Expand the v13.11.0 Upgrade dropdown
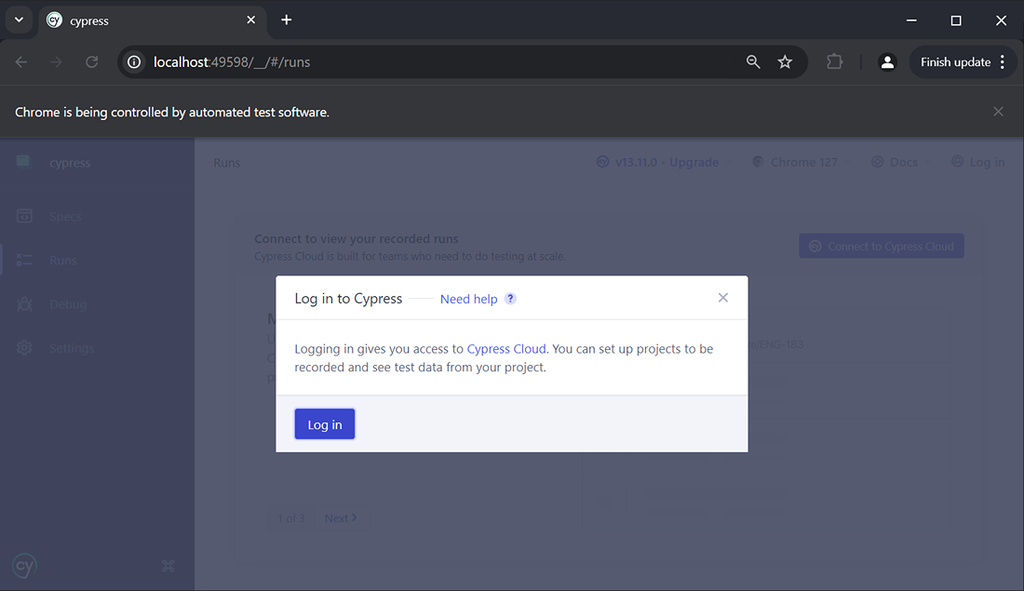This screenshot has width=1024, height=591. 666,162
